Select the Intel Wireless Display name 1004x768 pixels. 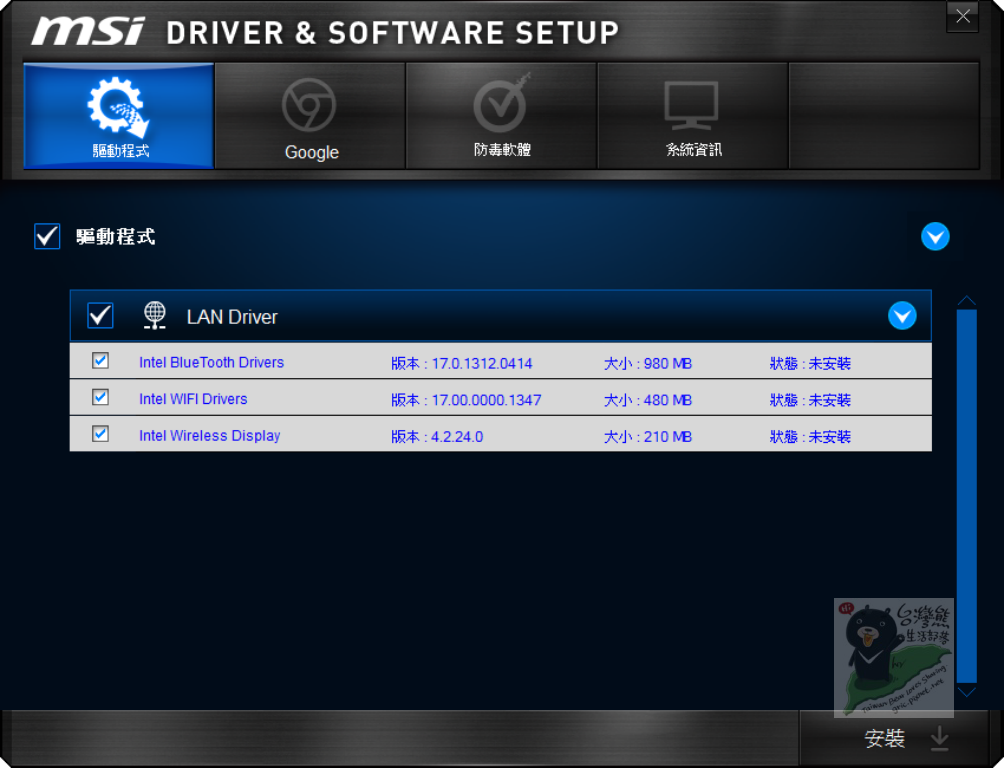209,436
